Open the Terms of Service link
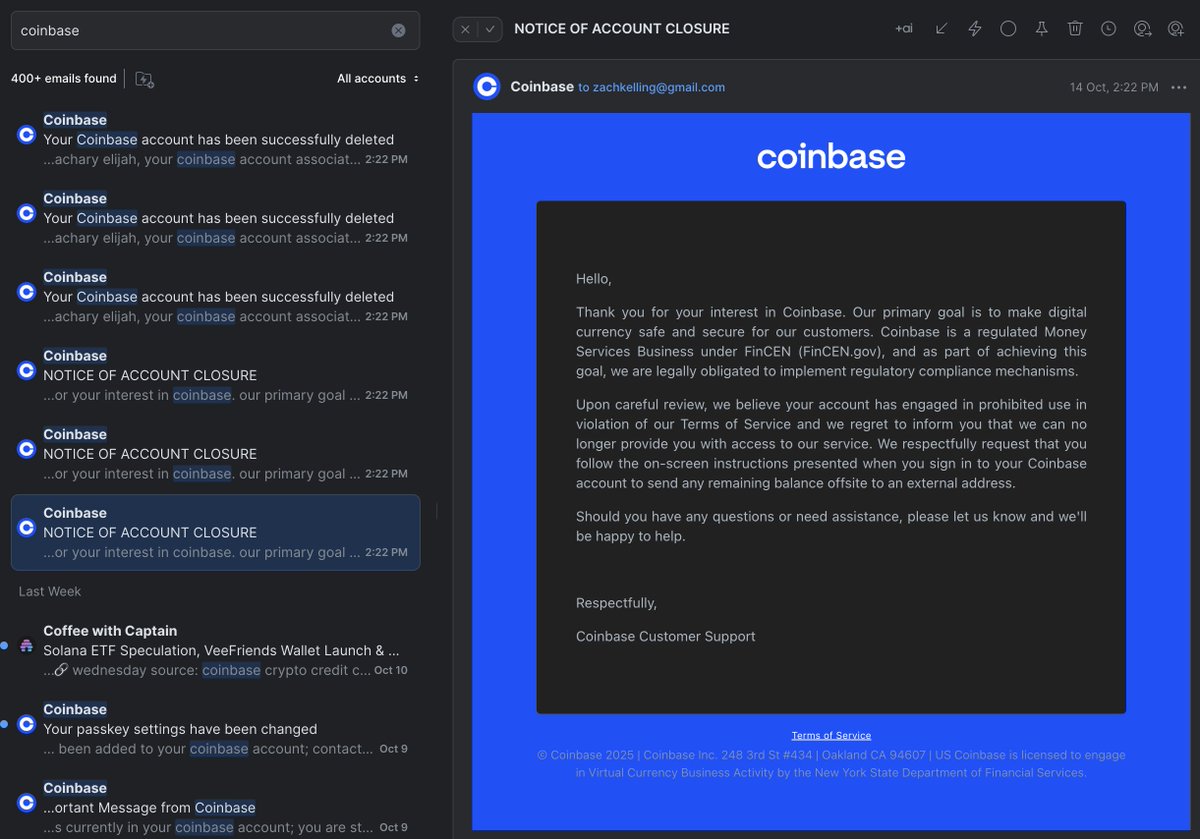This screenshot has height=839, width=1200. [x=831, y=735]
